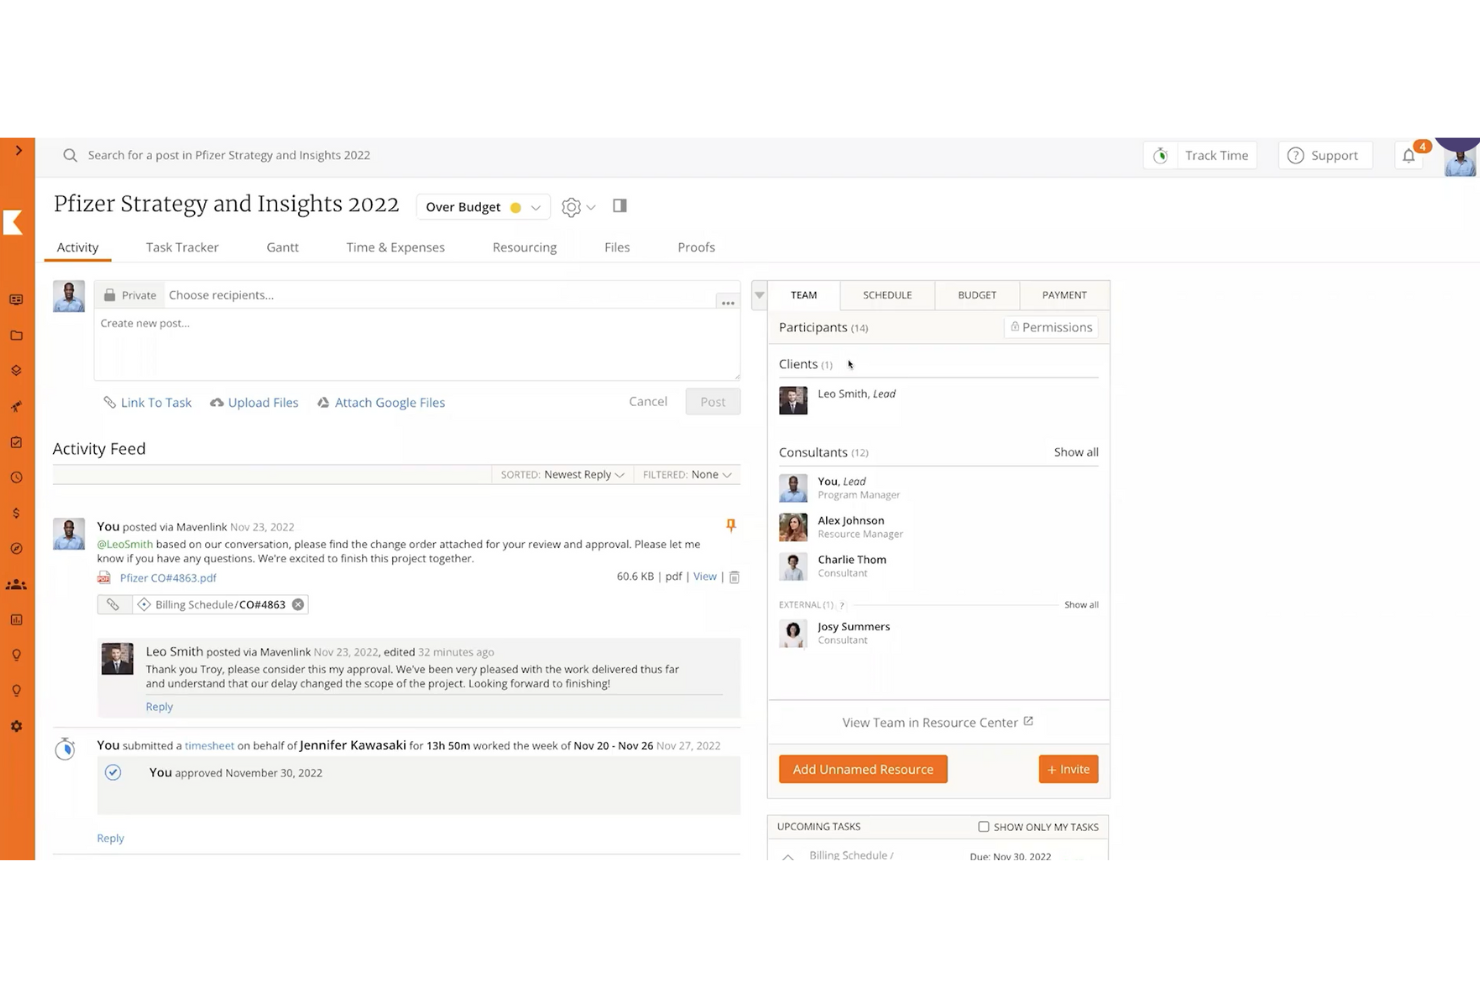This screenshot has height=987, width=1480.
Task: Open the Files tab
Action: pyautogui.click(x=617, y=247)
